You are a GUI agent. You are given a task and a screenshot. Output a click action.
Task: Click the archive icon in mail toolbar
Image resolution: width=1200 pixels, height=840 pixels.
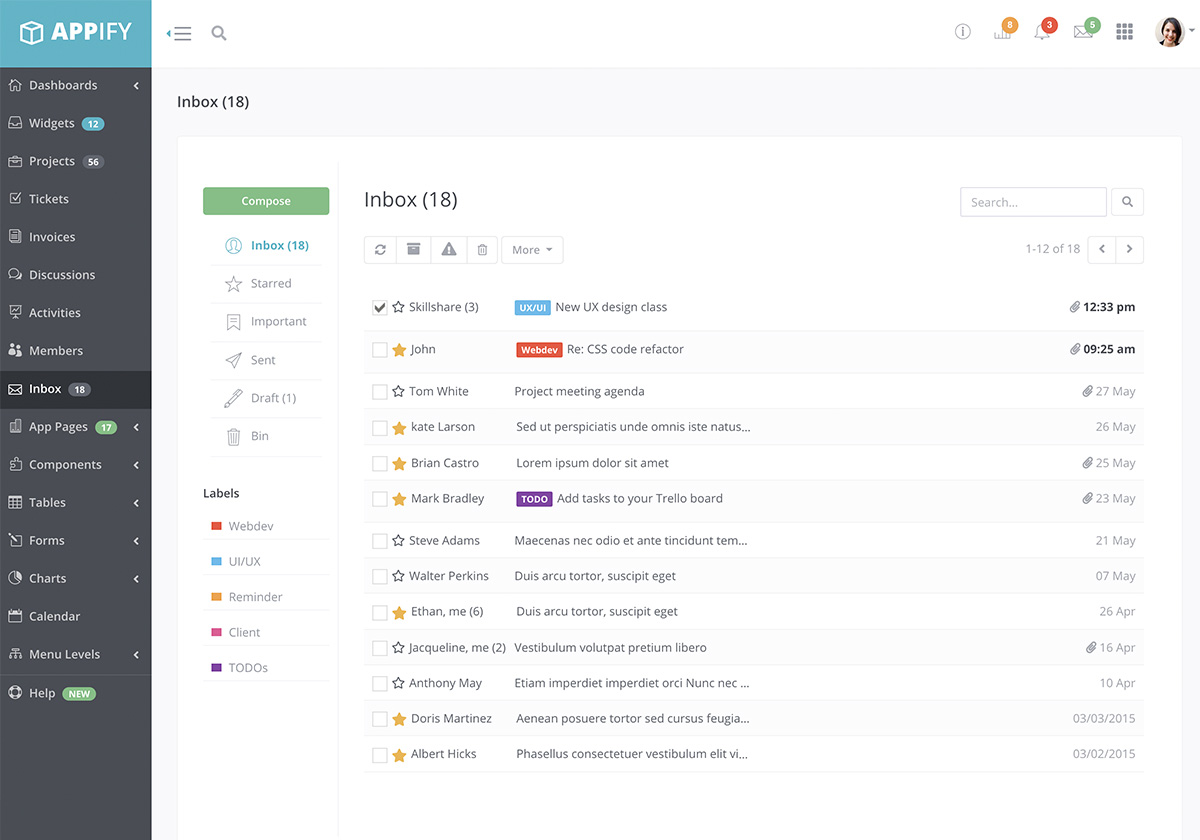tap(413, 250)
